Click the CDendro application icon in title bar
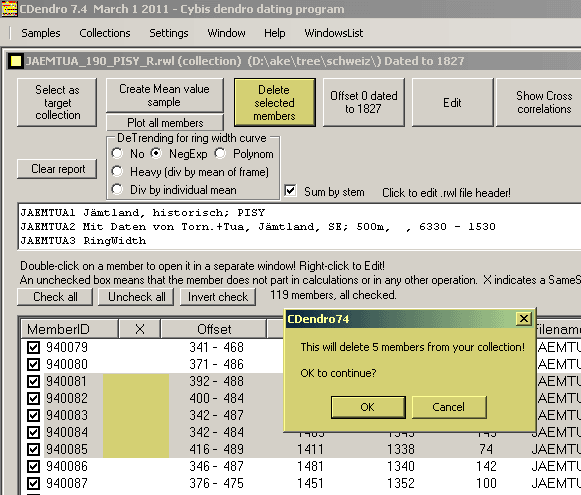 tap(9, 9)
